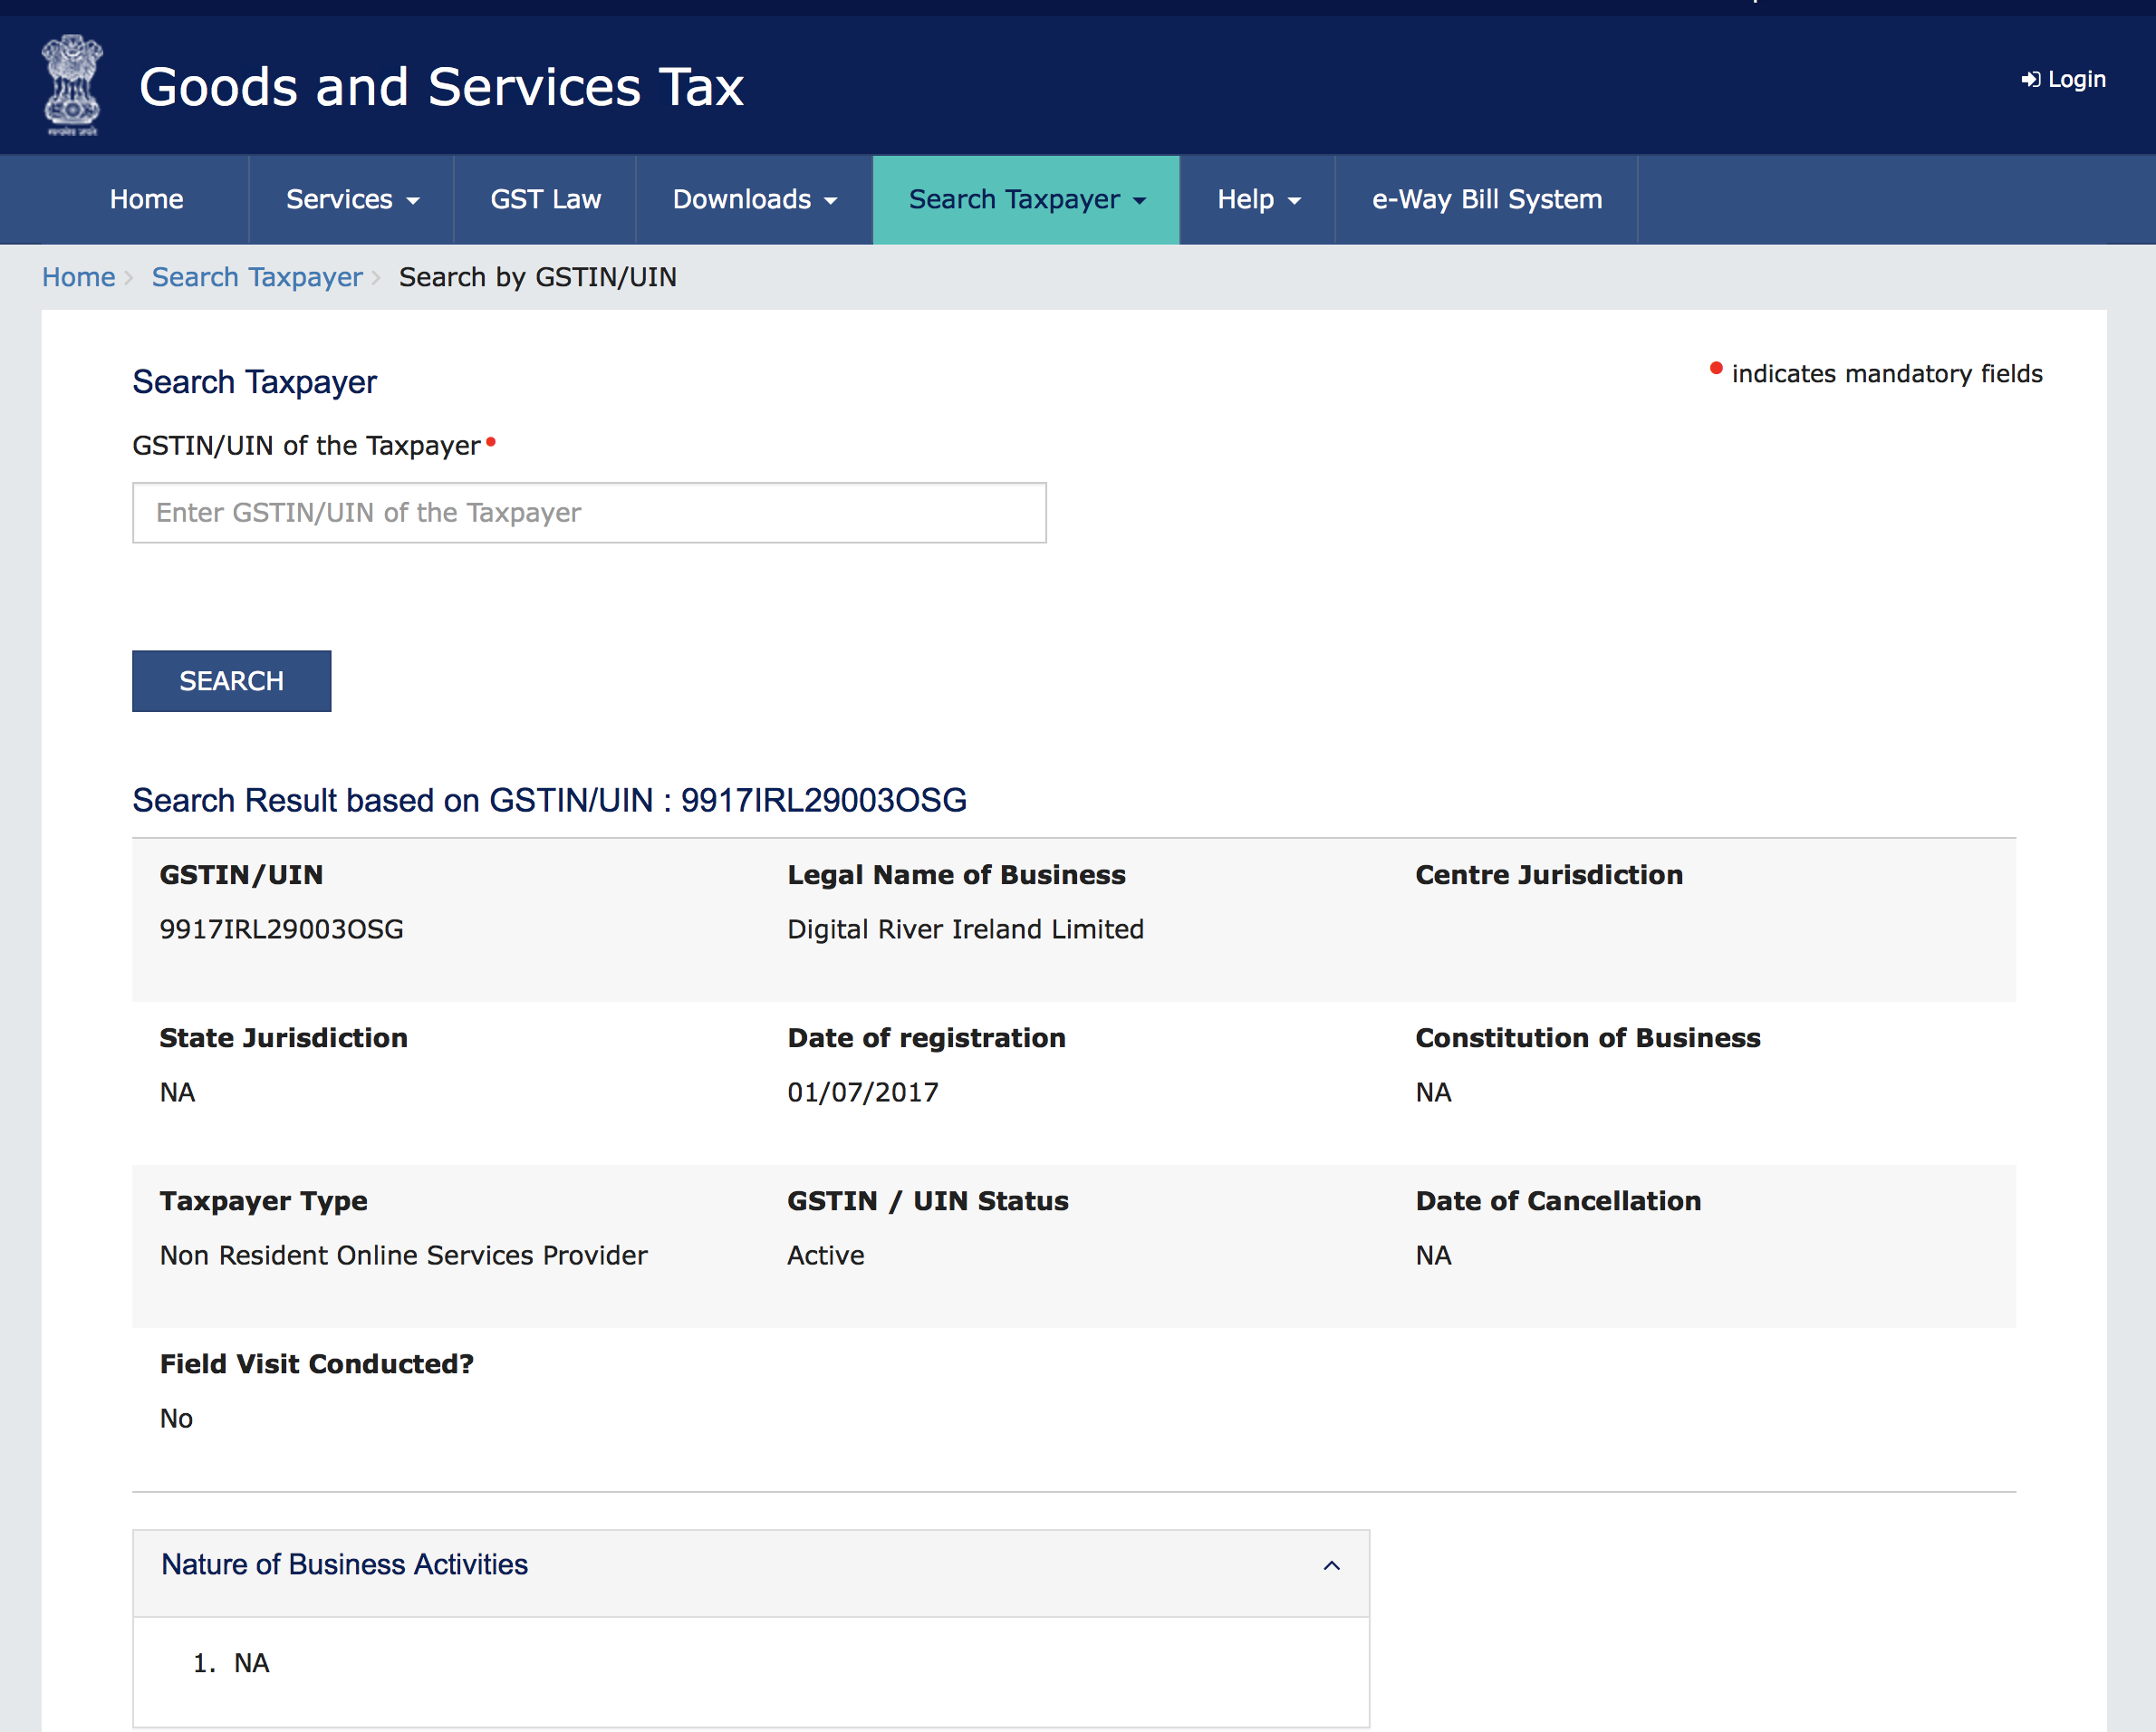Open the Login link

[x=2063, y=79]
